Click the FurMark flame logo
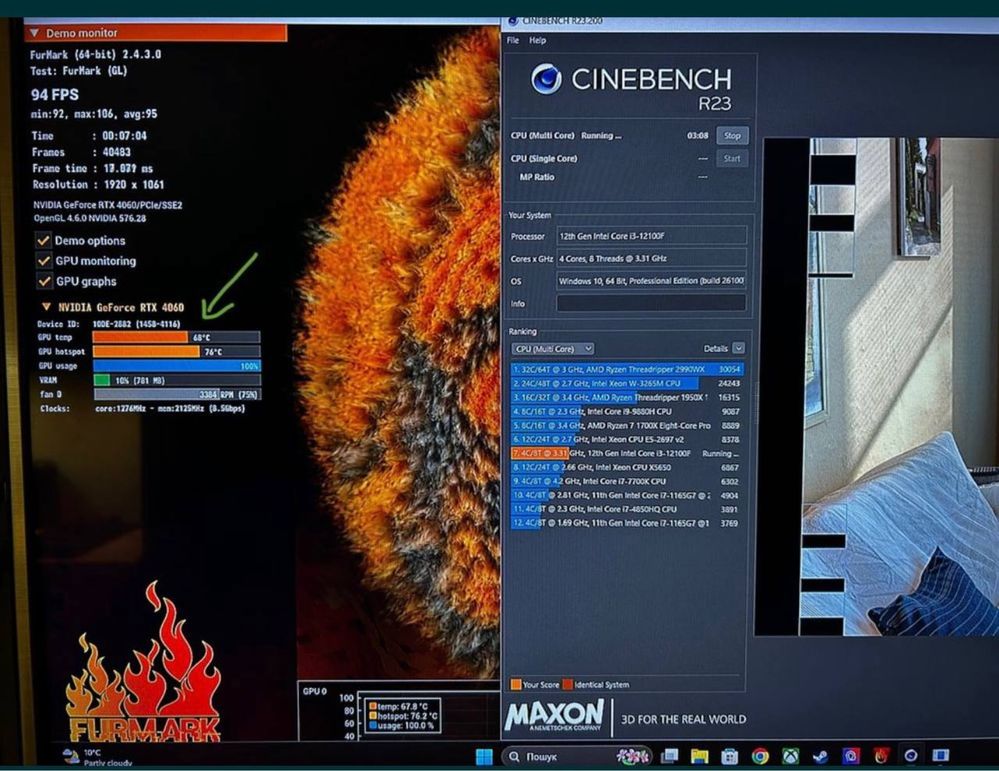This screenshot has width=999, height=771. [x=144, y=663]
